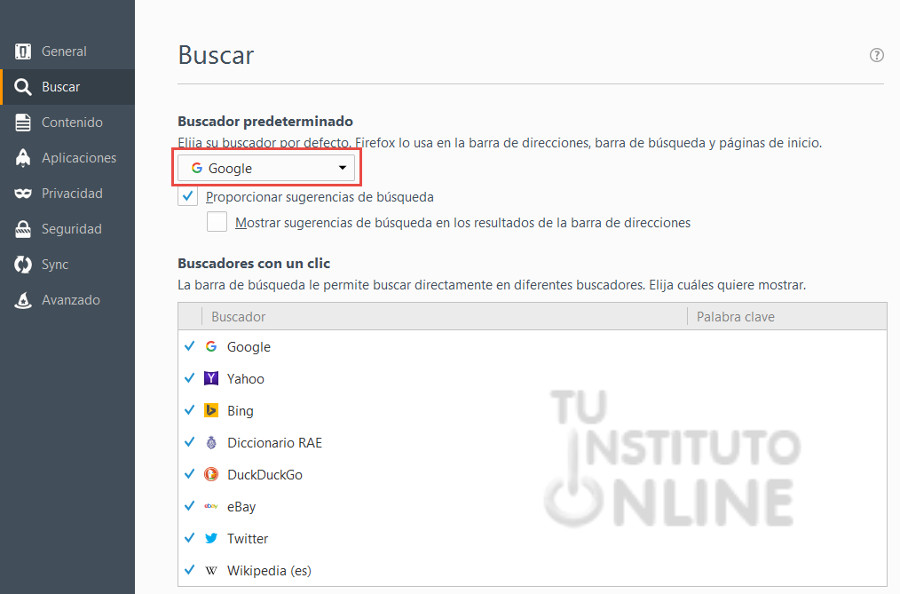Image resolution: width=900 pixels, height=594 pixels.
Task: Open the default search engine Google dropdown
Action: coord(267,168)
